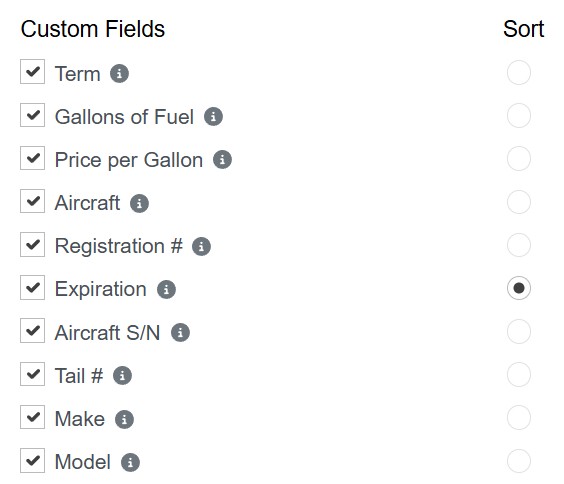Click info icon beside Gallons of Fuel

pos(213,117)
